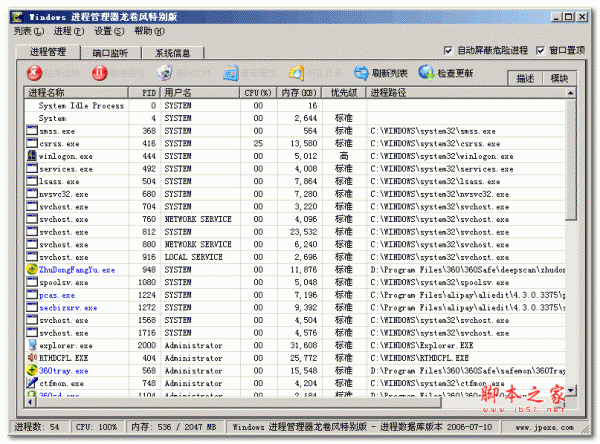The height and width of the screenshot is (444, 600).
Task: Click the ZhuDongFangYu.exe 360 icon
Action: [x=32, y=269]
